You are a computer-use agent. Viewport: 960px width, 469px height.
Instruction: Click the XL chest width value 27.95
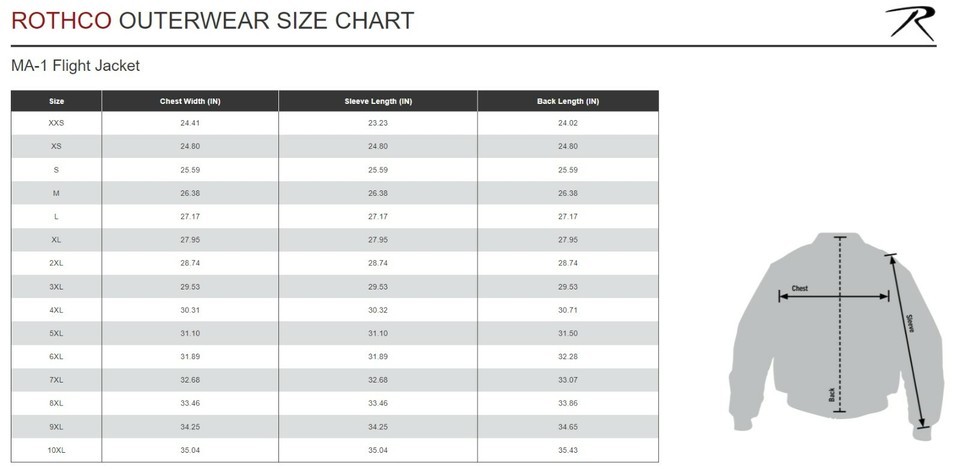(190, 240)
